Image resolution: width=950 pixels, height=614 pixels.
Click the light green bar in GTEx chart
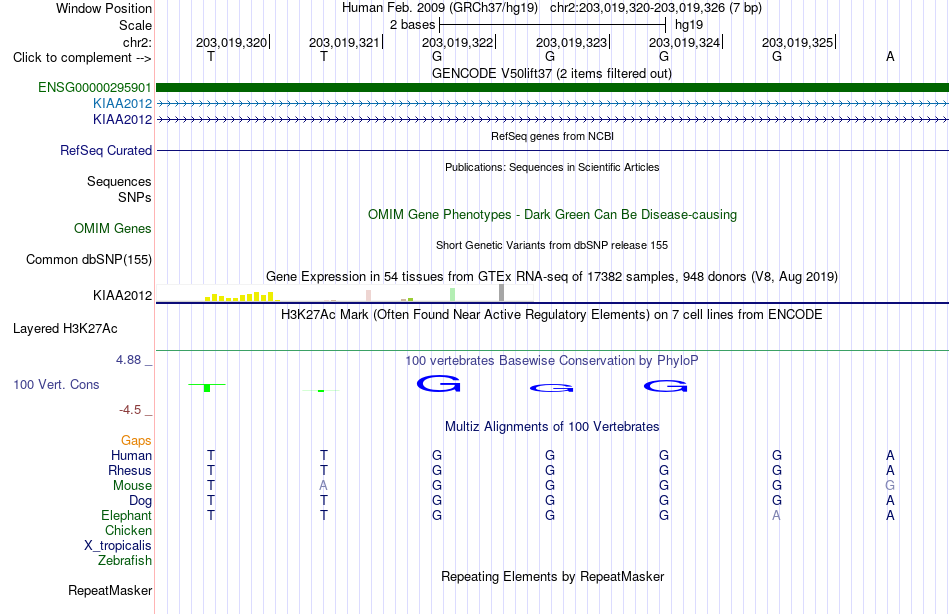[453, 295]
